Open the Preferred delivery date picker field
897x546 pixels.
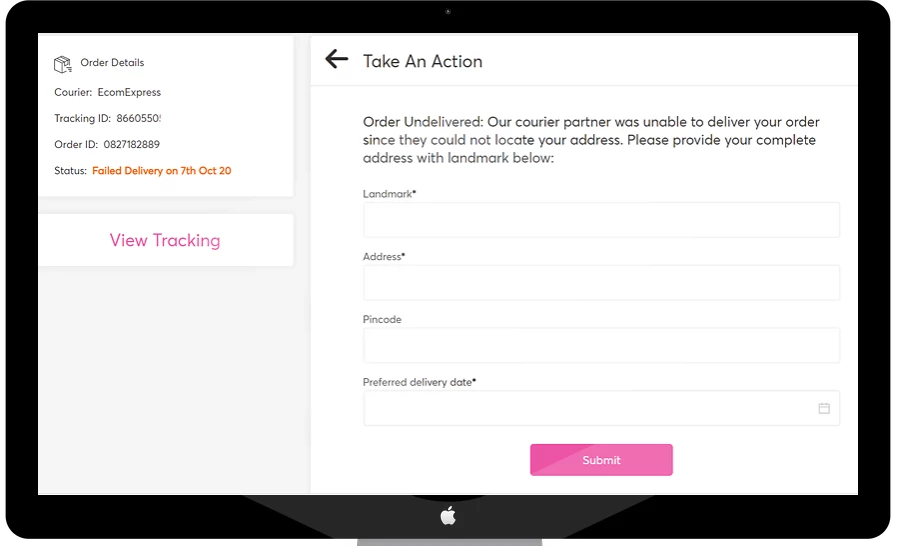click(x=590, y=408)
